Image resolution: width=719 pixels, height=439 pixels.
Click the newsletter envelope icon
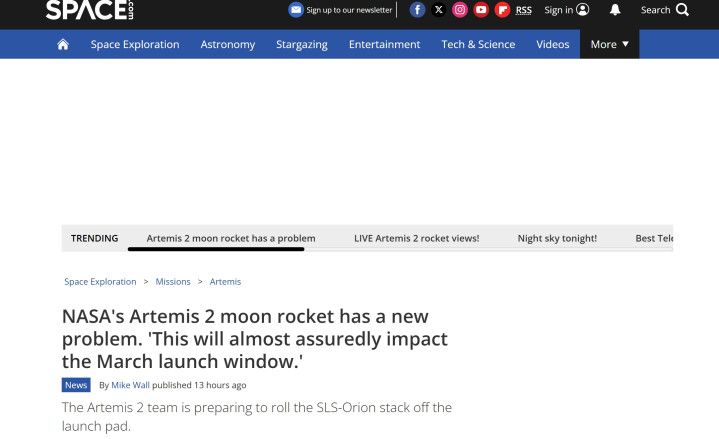coord(296,10)
